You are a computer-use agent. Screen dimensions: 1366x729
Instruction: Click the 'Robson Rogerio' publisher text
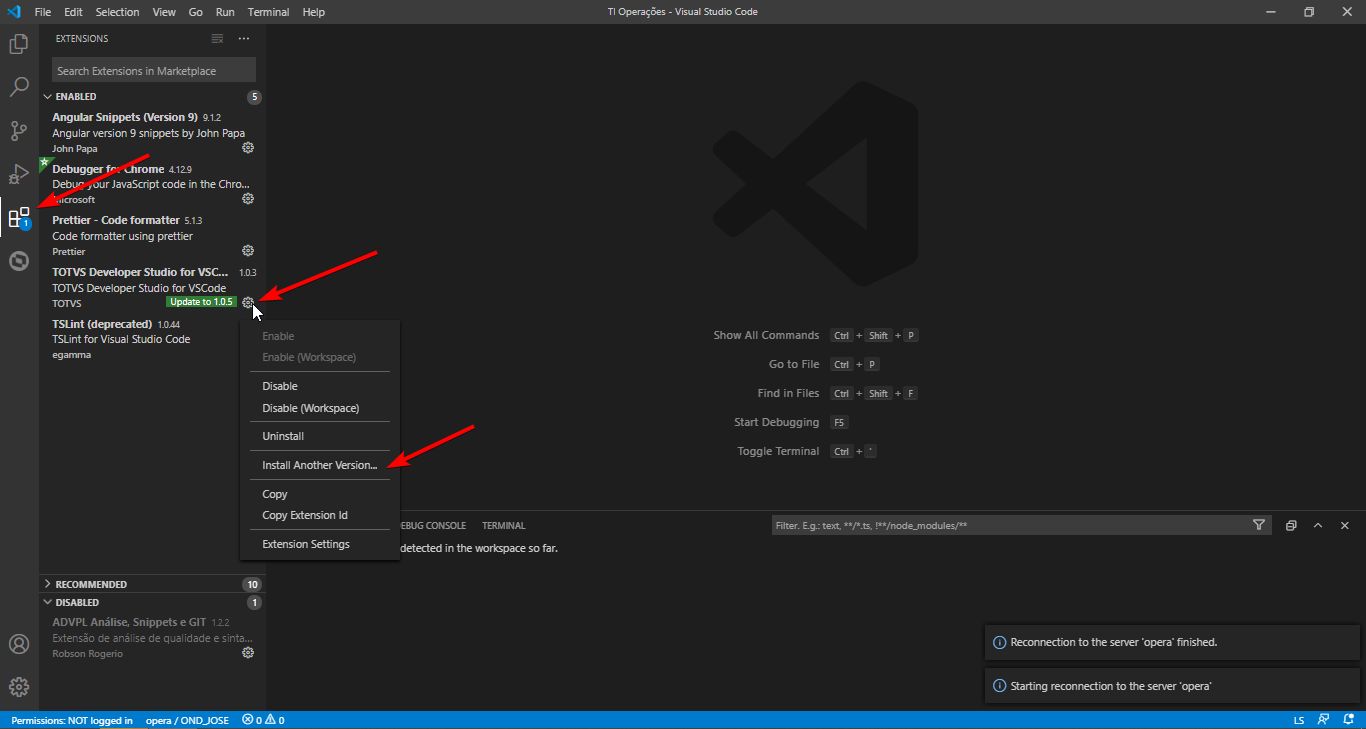click(x=88, y=653)
